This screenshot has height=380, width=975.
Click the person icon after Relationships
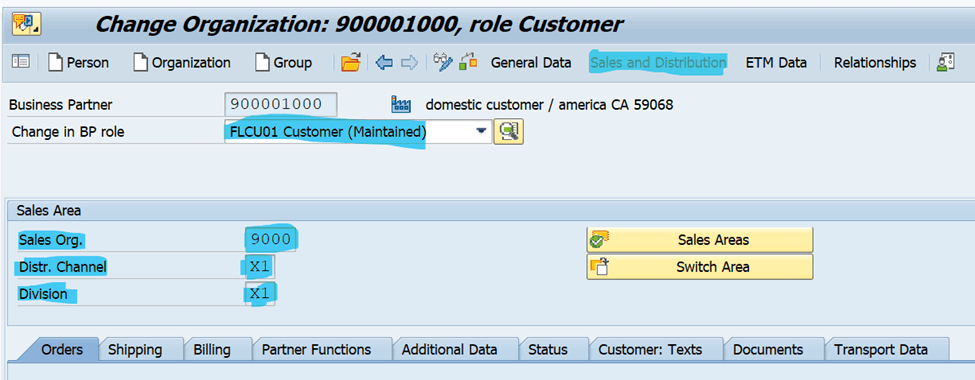946,63
